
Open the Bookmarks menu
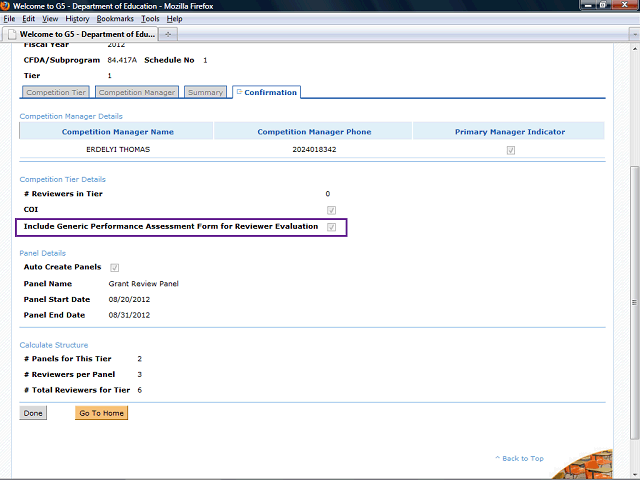pos(115,19)
